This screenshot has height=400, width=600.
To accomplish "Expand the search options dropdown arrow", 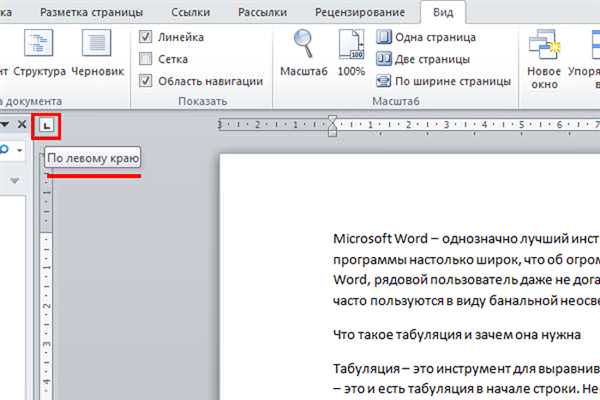I will point(20,150).
